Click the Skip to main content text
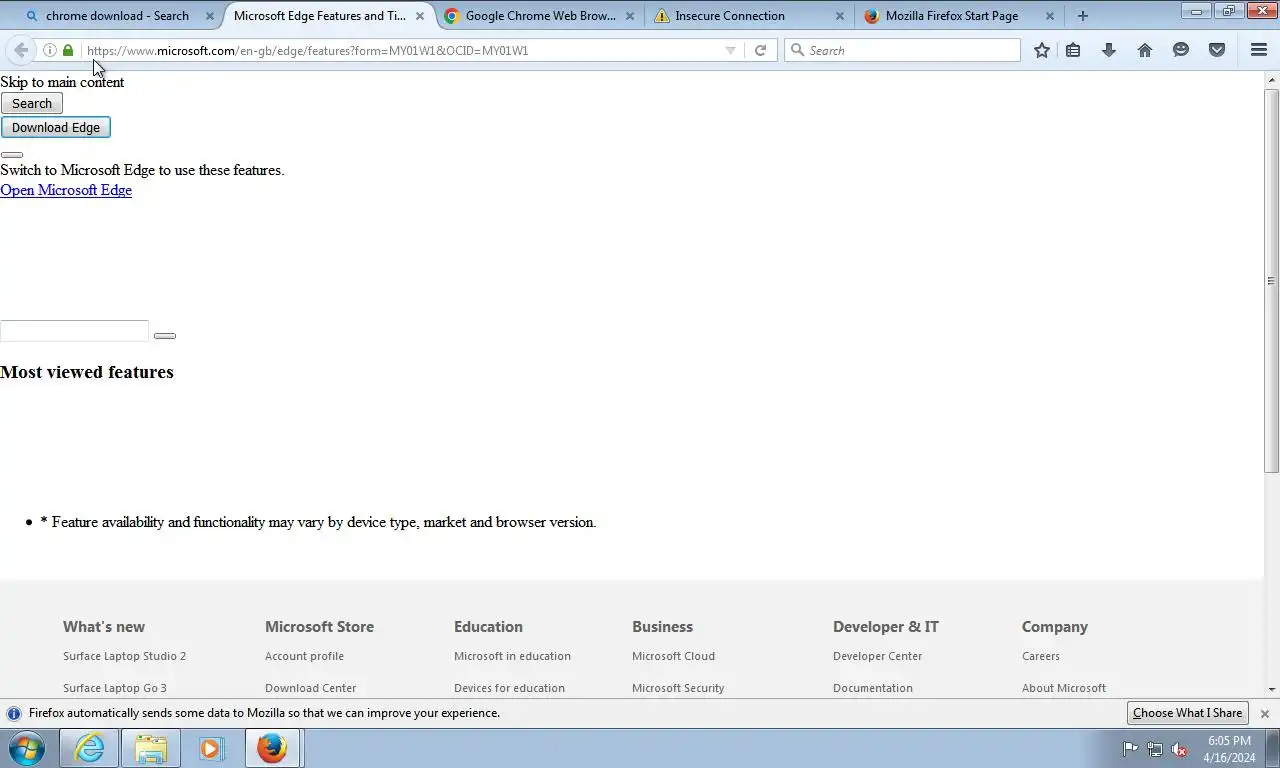The height and width of the screenshot is (768, 1280). [62, 82]
